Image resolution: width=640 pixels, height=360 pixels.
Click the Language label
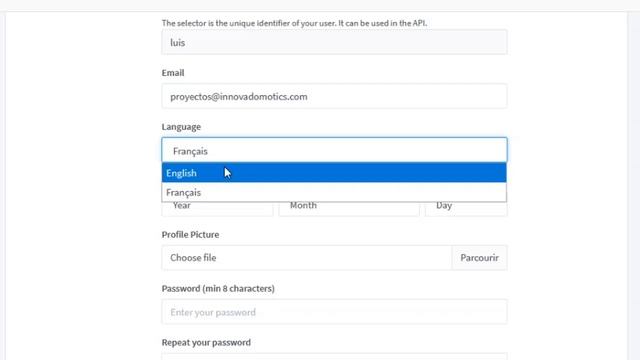point(181,127)
